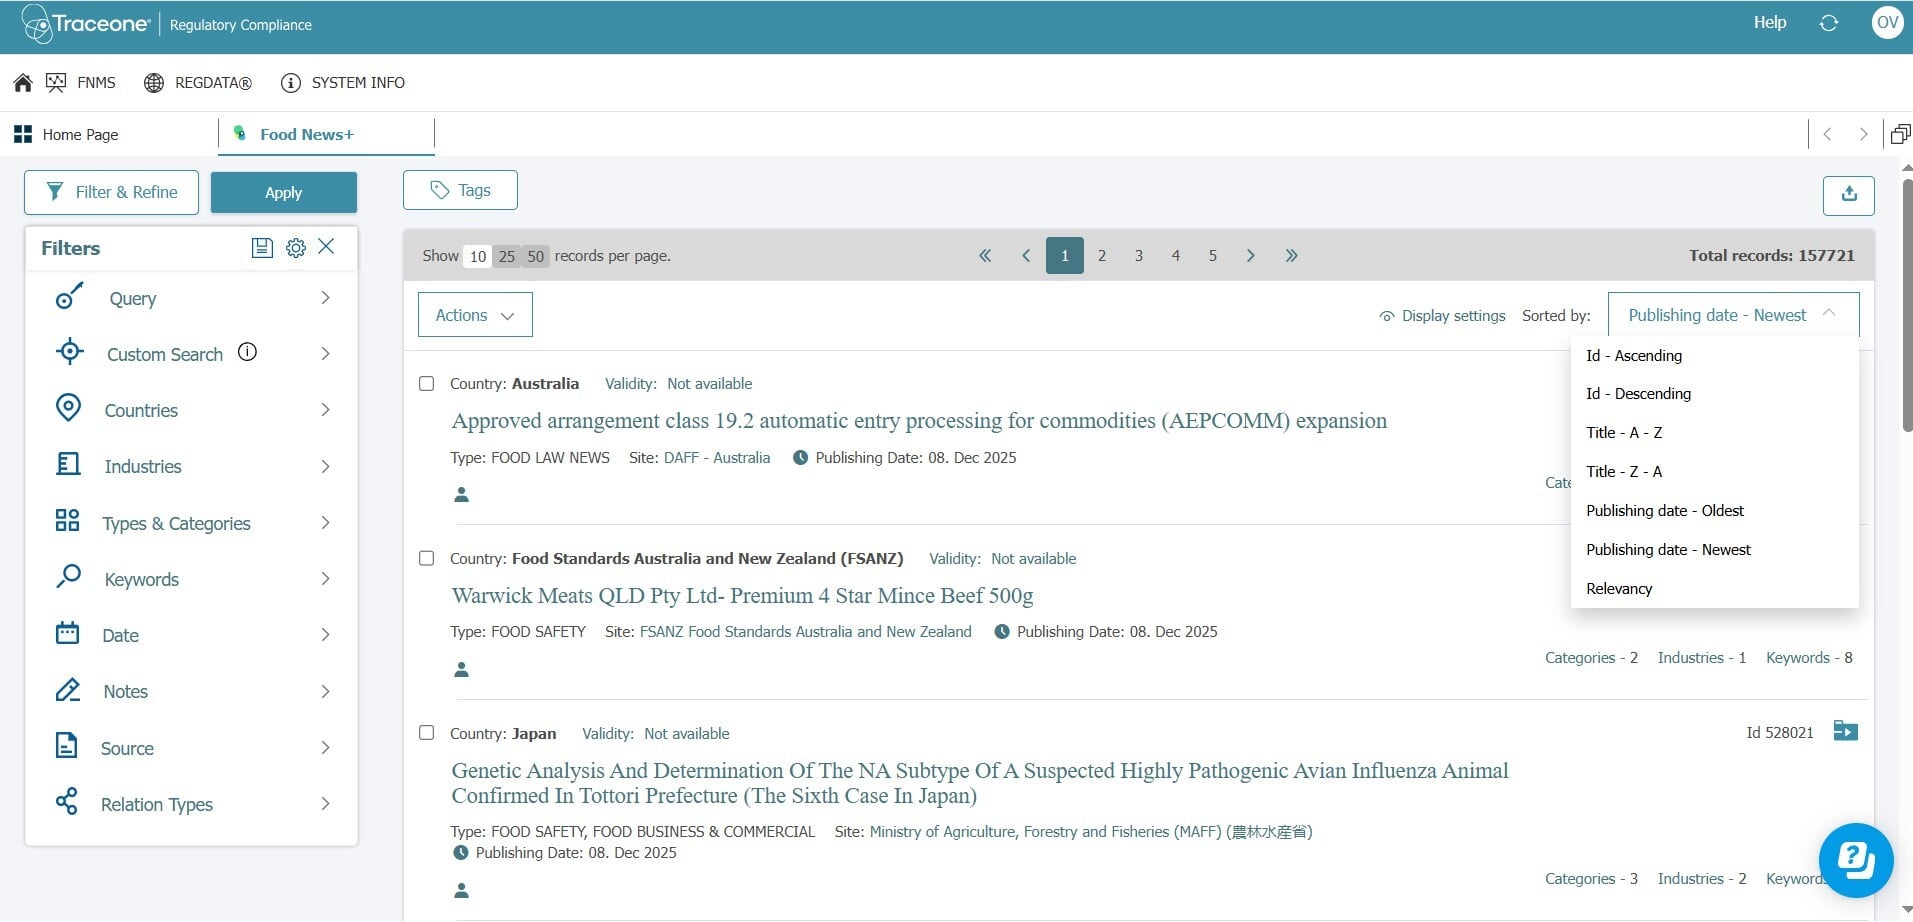Save filters with the save icon
The width and height of the screenshot is (1913, 922).
pyautogui.click(x=262, y=248)
